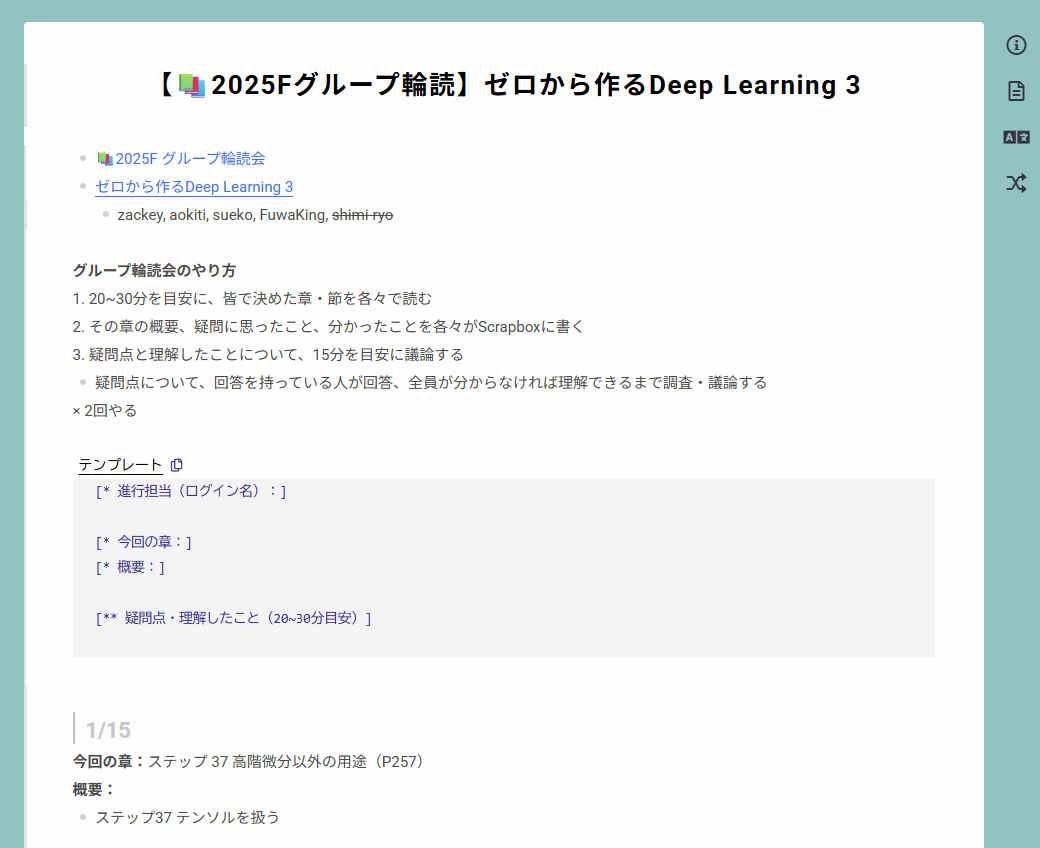Screen dimensions: 1040x848
Task: Open the 2025F グループ輪読会 link
Action: tap(190, 159)
